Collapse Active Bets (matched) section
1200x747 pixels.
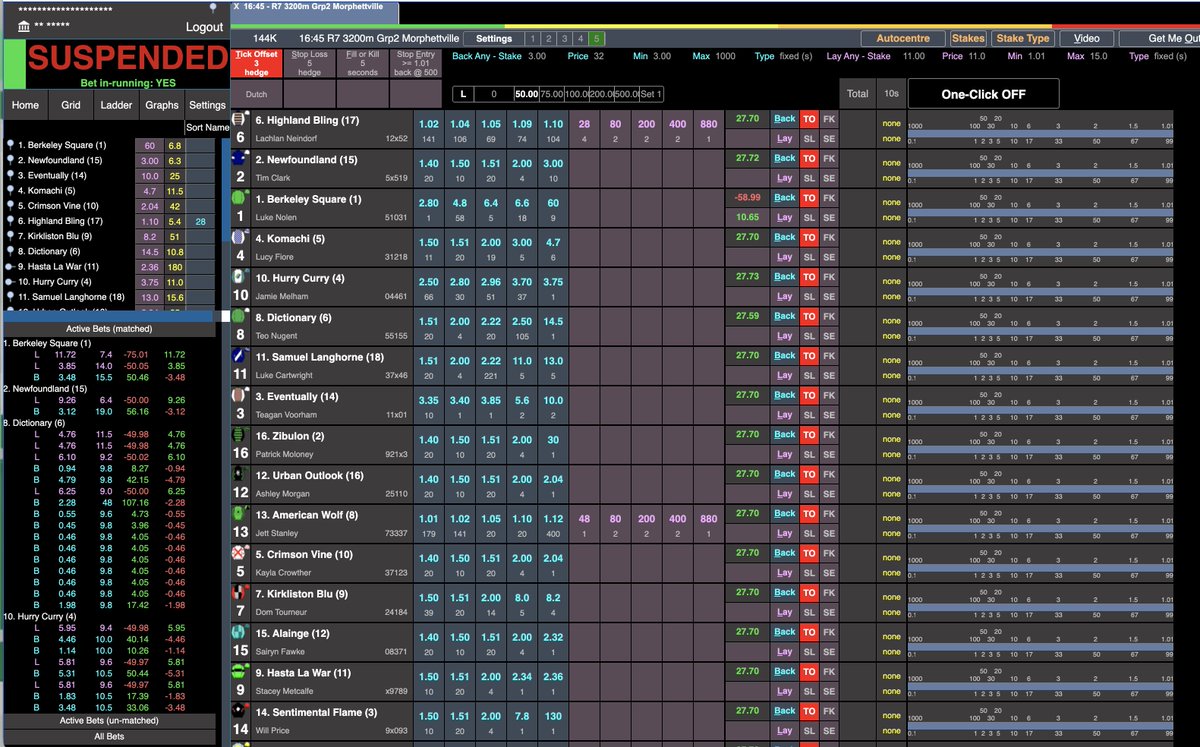click(x=109, y=329)
